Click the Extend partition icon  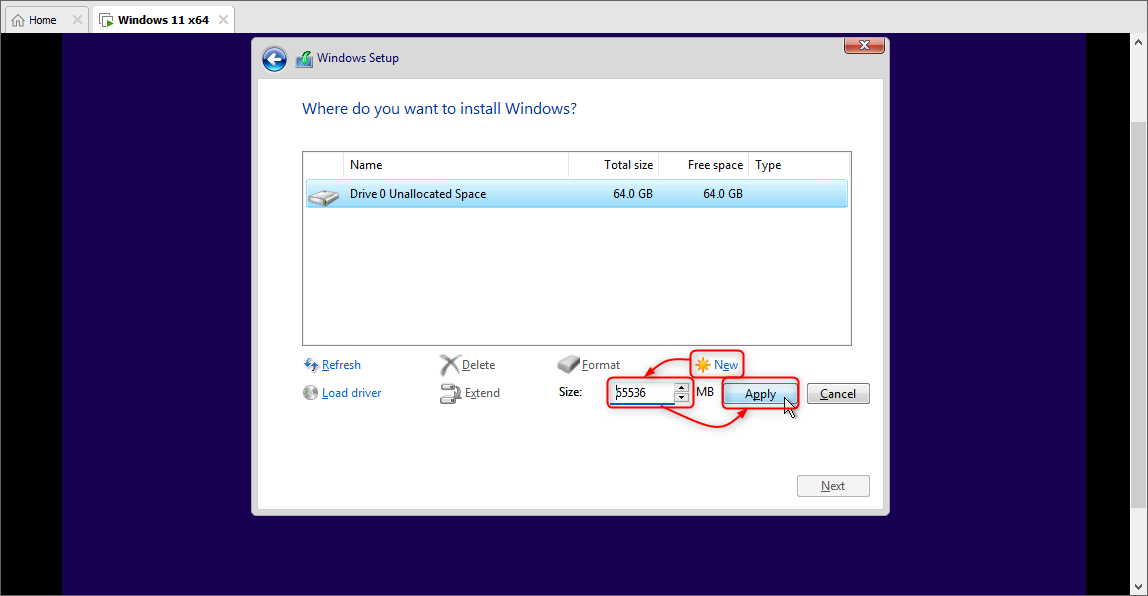(x=450, y=393)
